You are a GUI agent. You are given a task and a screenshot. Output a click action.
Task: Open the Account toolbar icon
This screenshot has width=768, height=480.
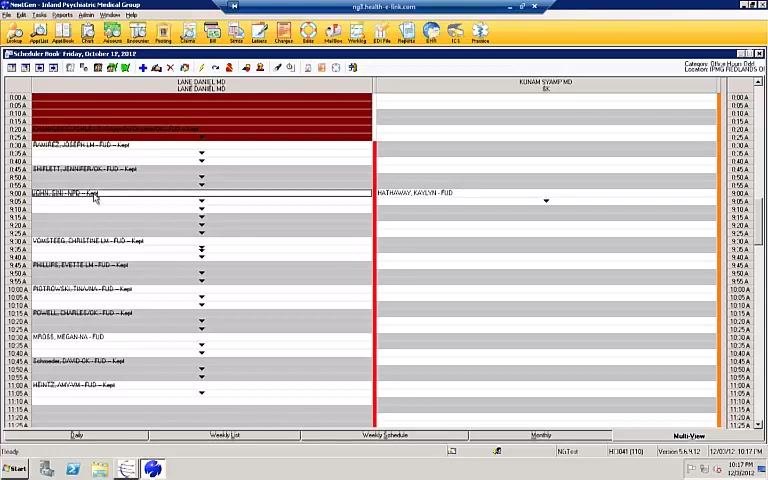tap(112, 33)
